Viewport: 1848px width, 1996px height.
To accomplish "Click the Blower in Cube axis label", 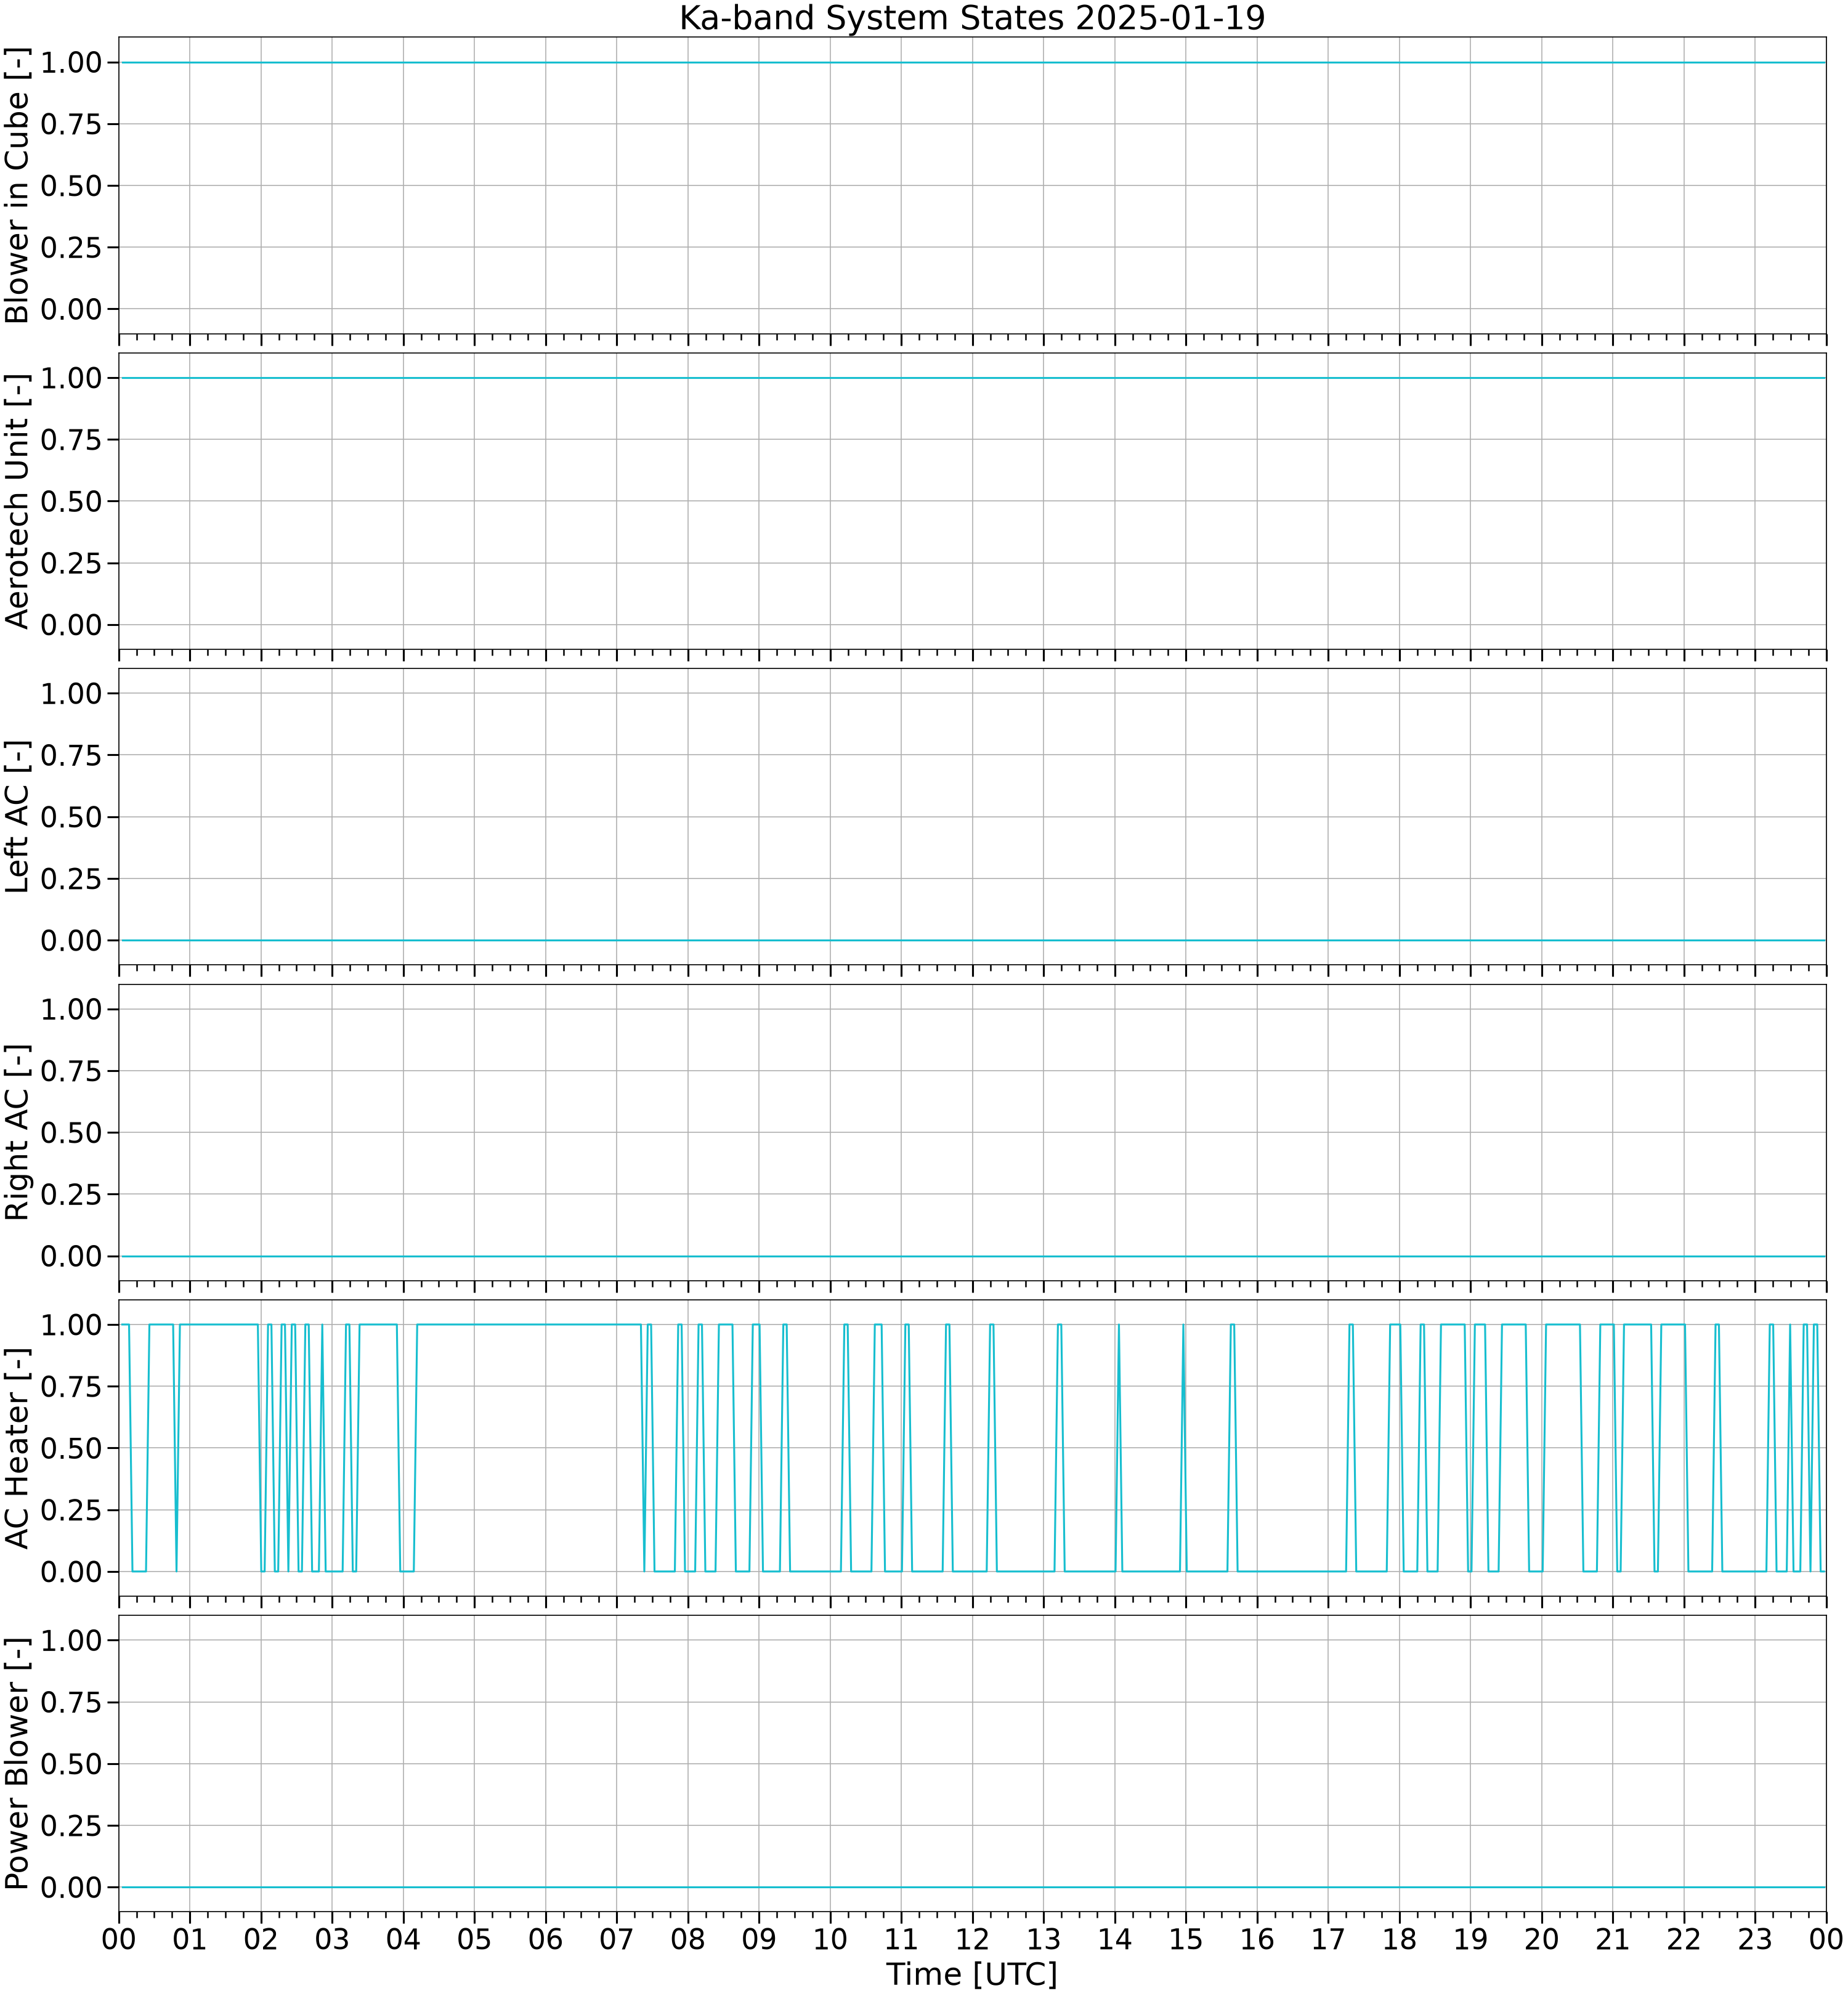I will click(18, 186).
